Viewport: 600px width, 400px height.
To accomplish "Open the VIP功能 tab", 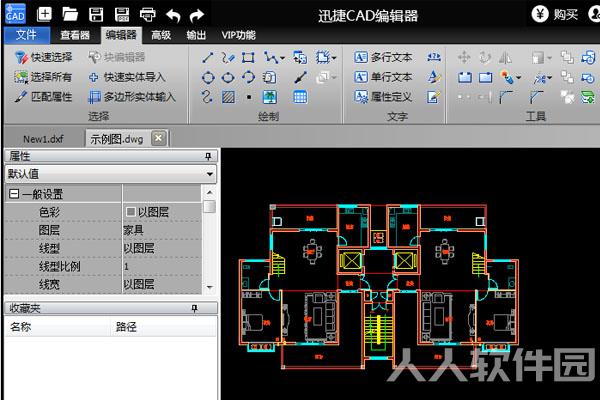I will click(x=238, y=36).
